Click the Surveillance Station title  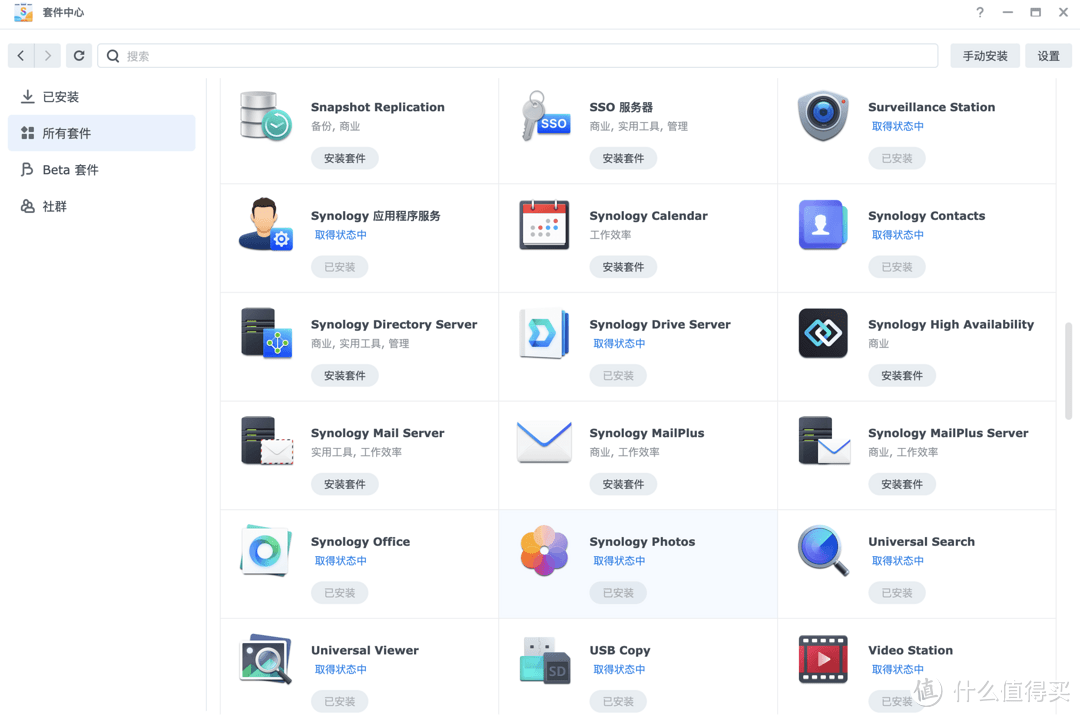(x=931, y=107)
